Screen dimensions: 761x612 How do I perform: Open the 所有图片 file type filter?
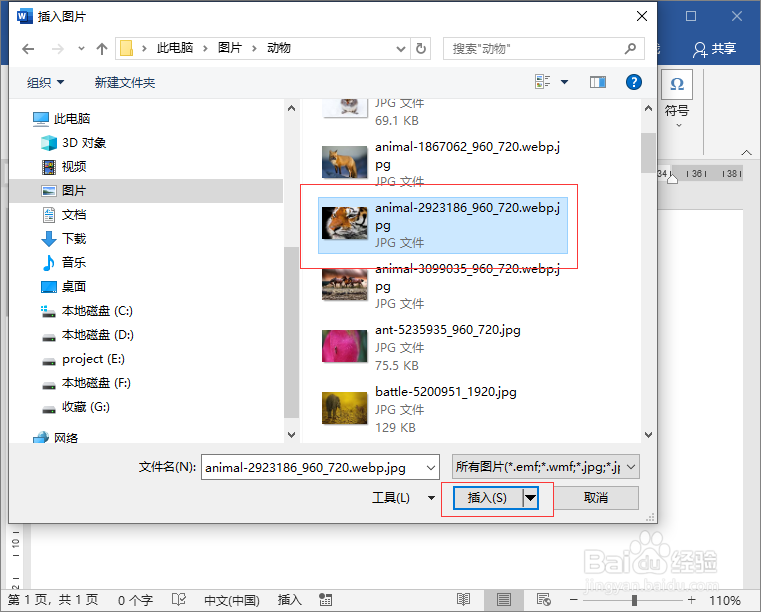coord(546,467)
